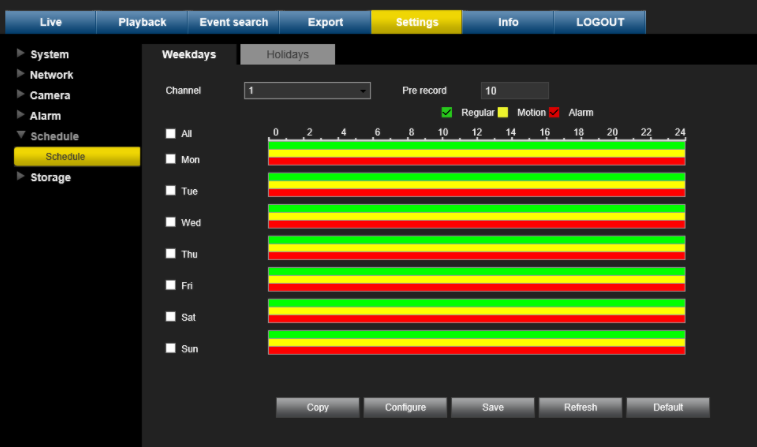Toggle the Alarm recording checkbox
The width and height of the screenshot is (757, 447).
(x=554, y=112)
